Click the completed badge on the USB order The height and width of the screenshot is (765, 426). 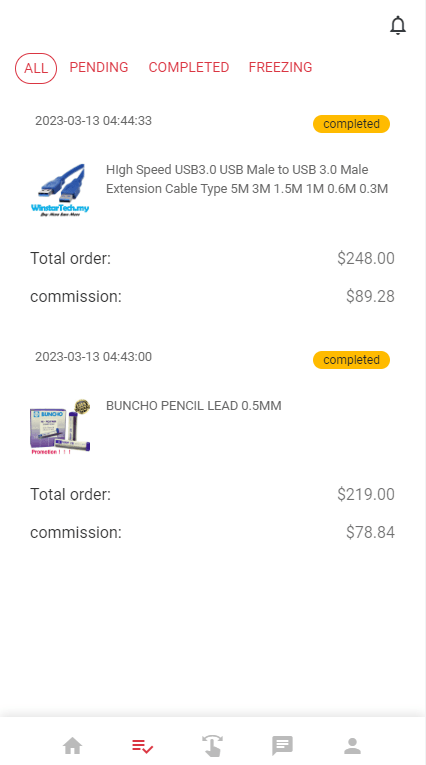tap(351, 124)
